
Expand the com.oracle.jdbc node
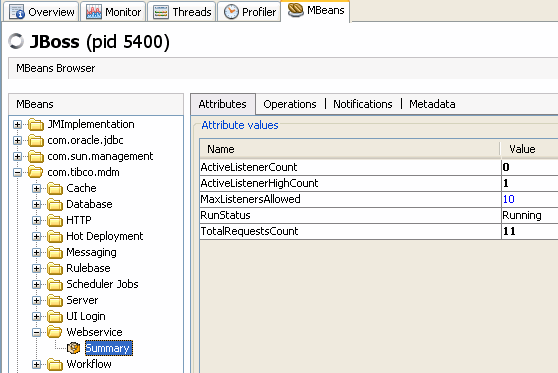tap(17, 140)
